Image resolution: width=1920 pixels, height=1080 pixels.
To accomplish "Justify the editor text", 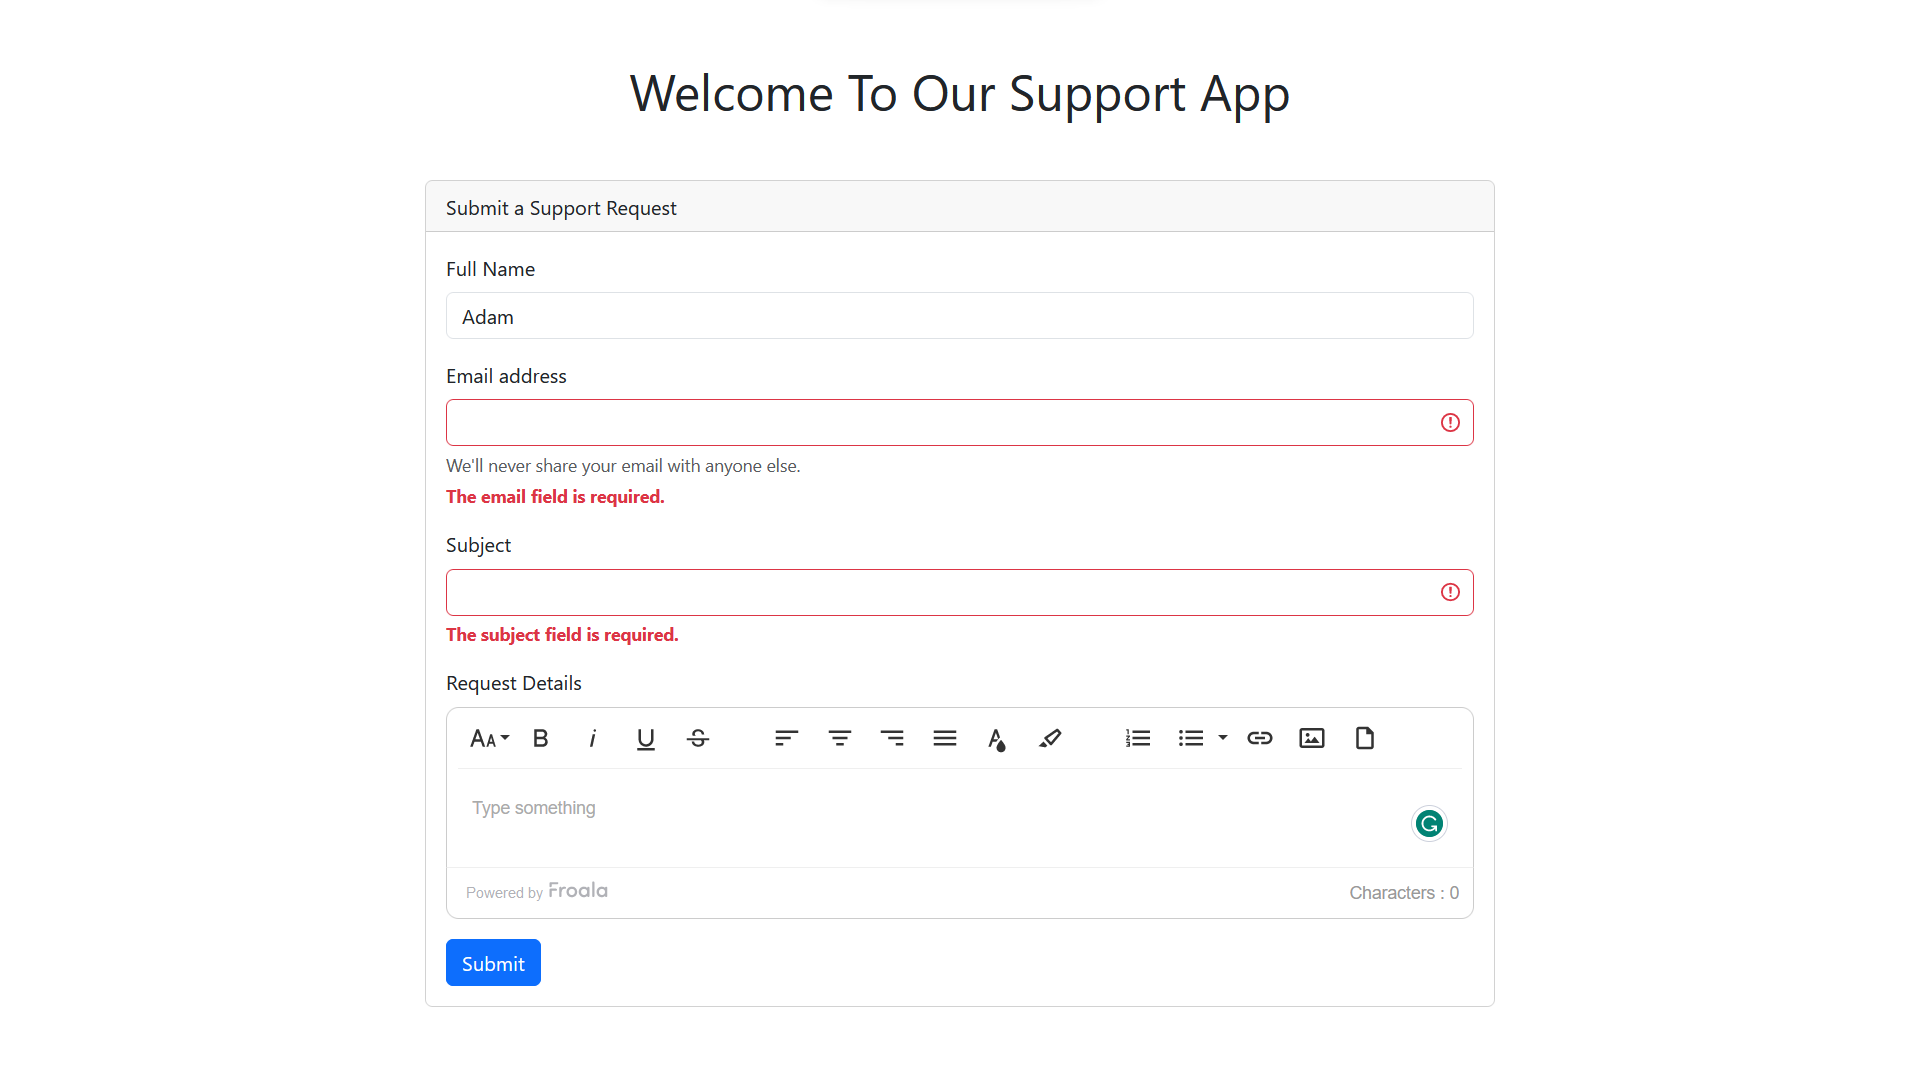I will (x=944, y=738).
